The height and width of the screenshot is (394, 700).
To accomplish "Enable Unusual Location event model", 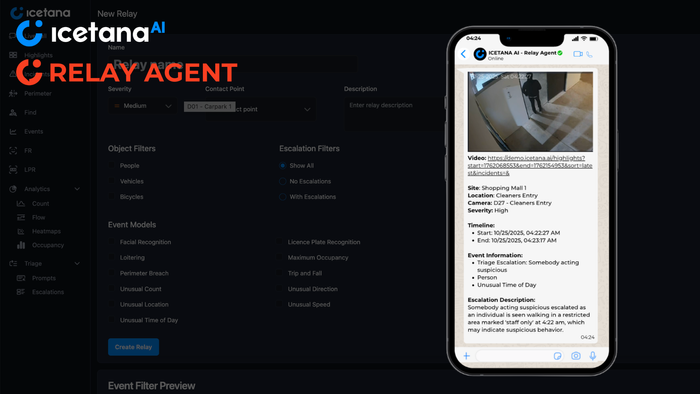I will (x=112, y=304).
